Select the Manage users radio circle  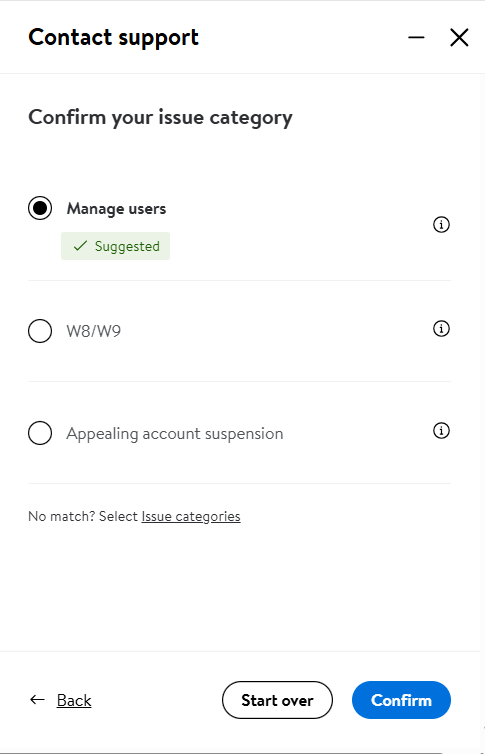(40, 208)
